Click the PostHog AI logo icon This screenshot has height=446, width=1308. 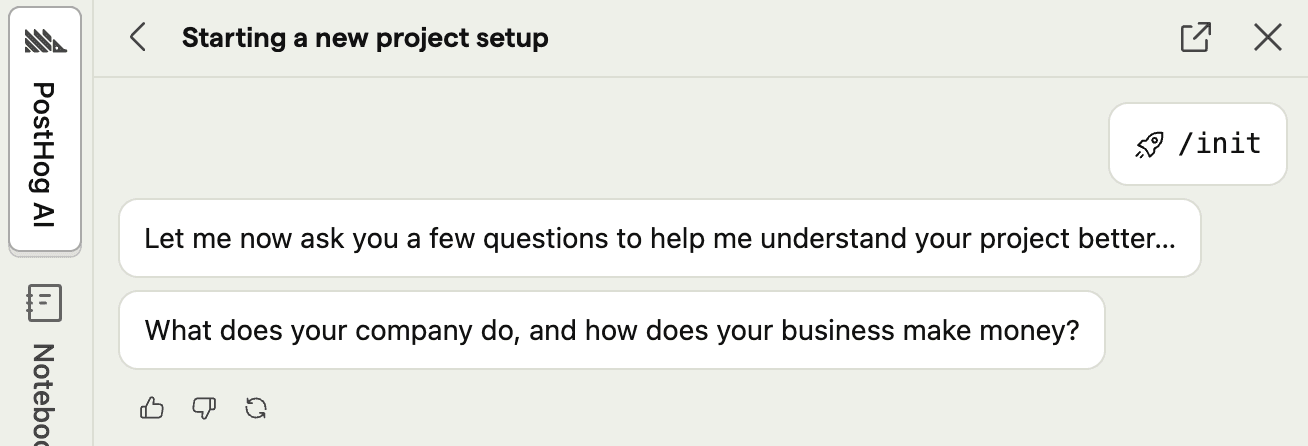(45, 41)
